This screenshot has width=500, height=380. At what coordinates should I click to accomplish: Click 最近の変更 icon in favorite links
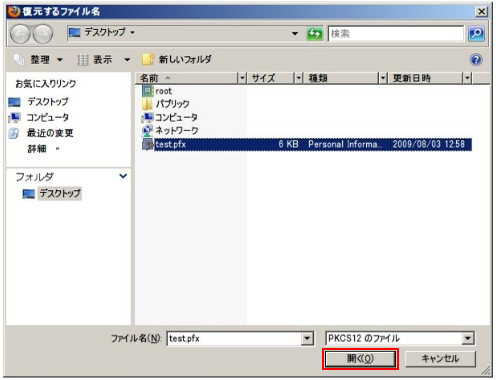(x=14, y=133)
